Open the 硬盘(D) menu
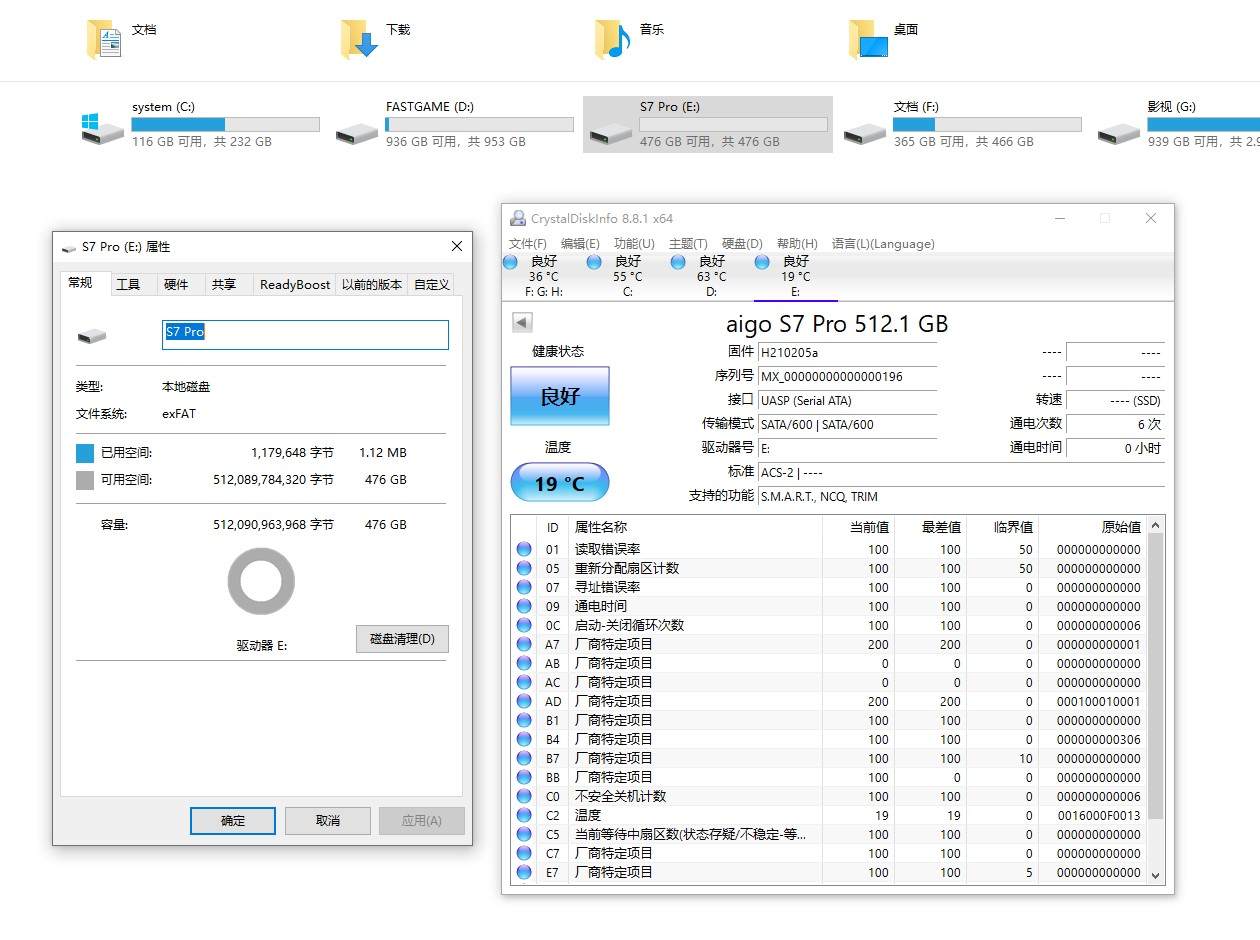Viewport: 1260px width, 940px height. tap(742, 243)
